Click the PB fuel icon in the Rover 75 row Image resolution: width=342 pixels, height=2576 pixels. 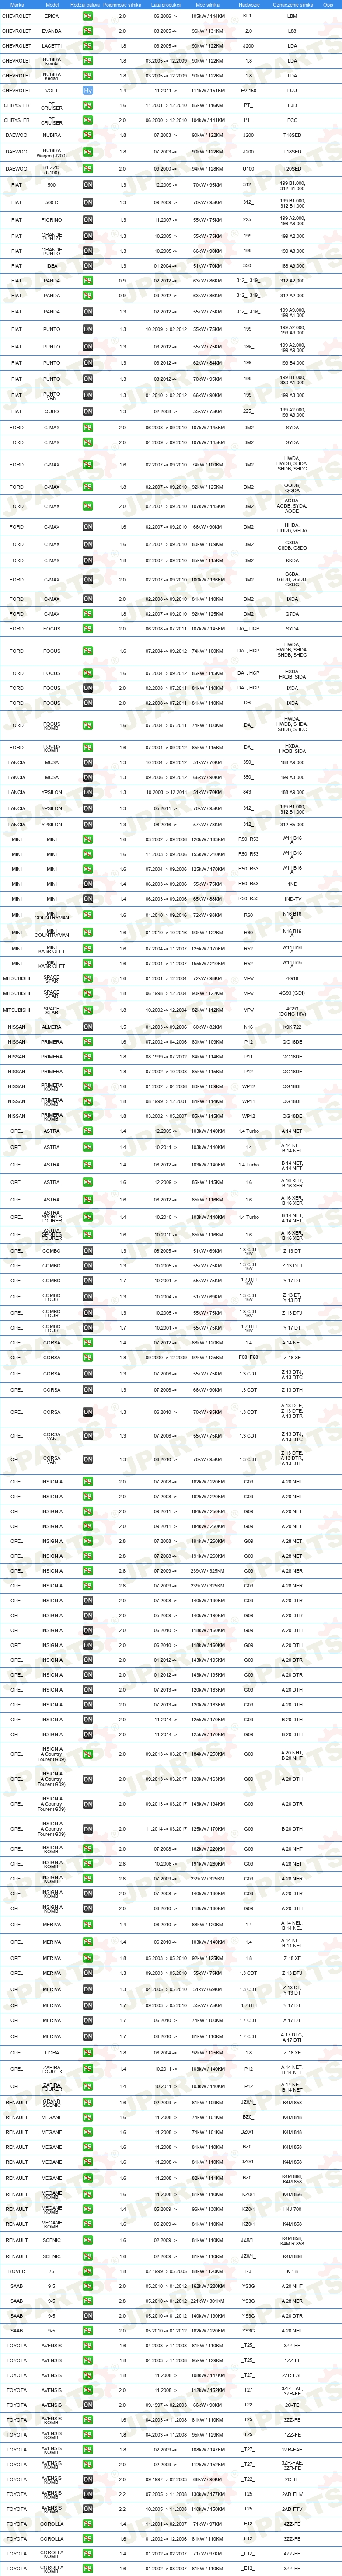(x=88, y=2271)
